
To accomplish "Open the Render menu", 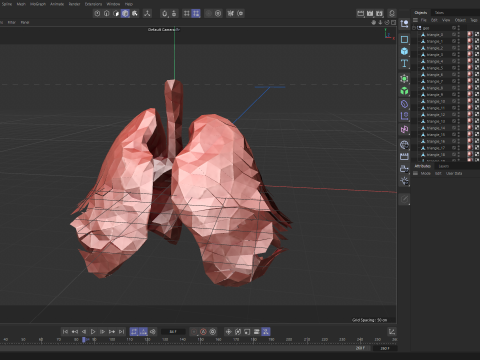I will (74, 4).
